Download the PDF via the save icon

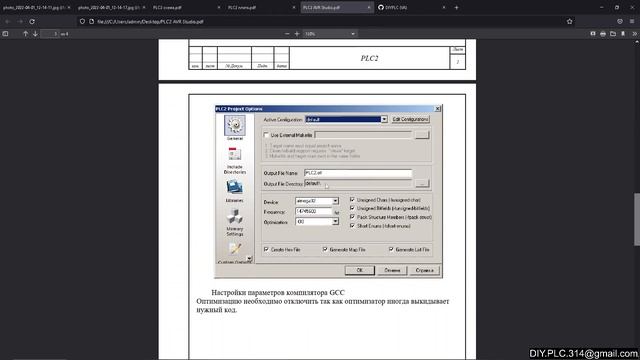point(623,34)
